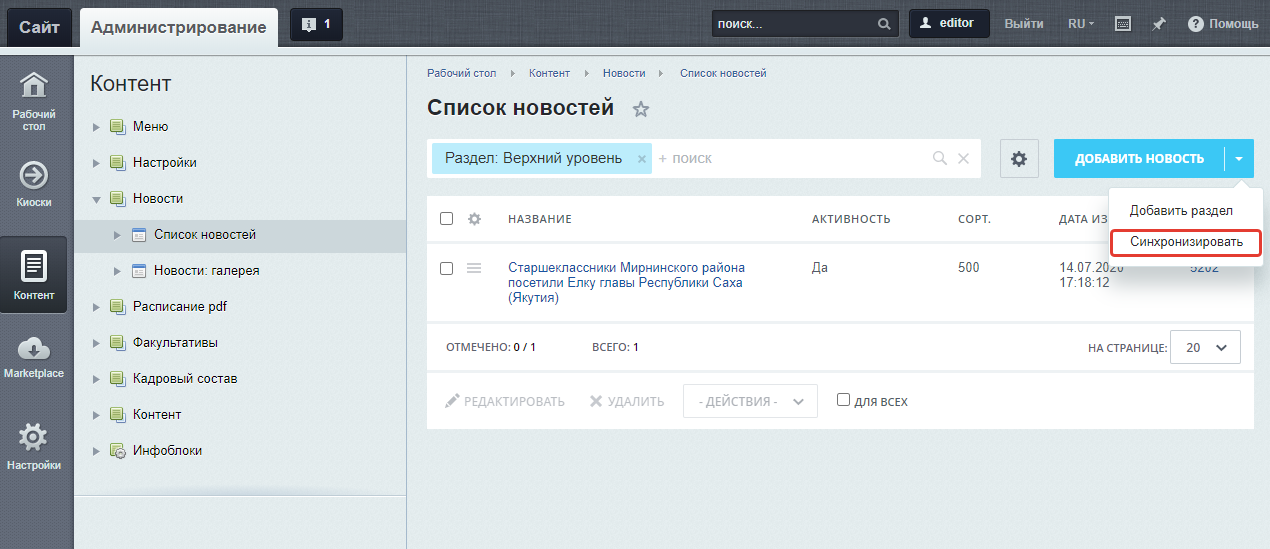Go to Новости breadcrumb

pos(624,73)
